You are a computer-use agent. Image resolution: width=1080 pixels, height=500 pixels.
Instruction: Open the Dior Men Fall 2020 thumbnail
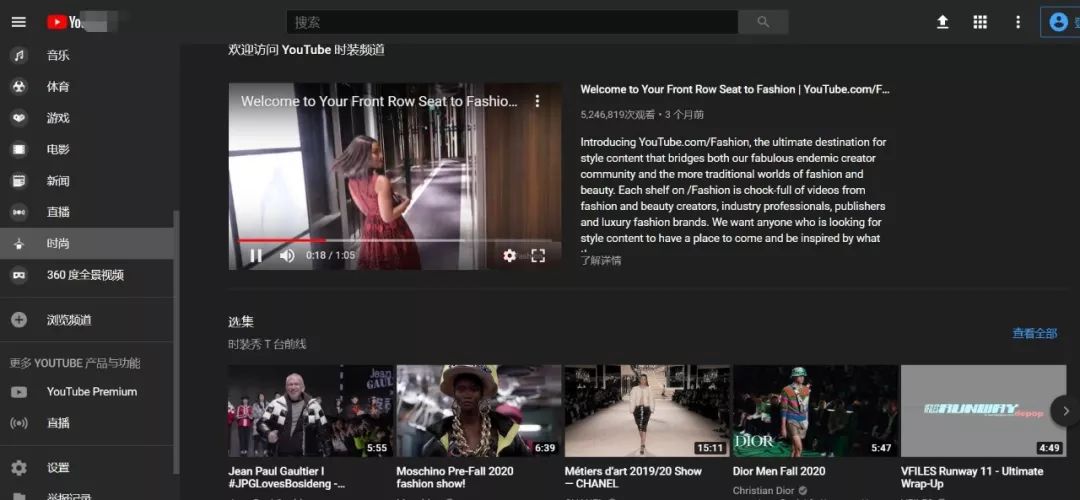pos(815,411)
